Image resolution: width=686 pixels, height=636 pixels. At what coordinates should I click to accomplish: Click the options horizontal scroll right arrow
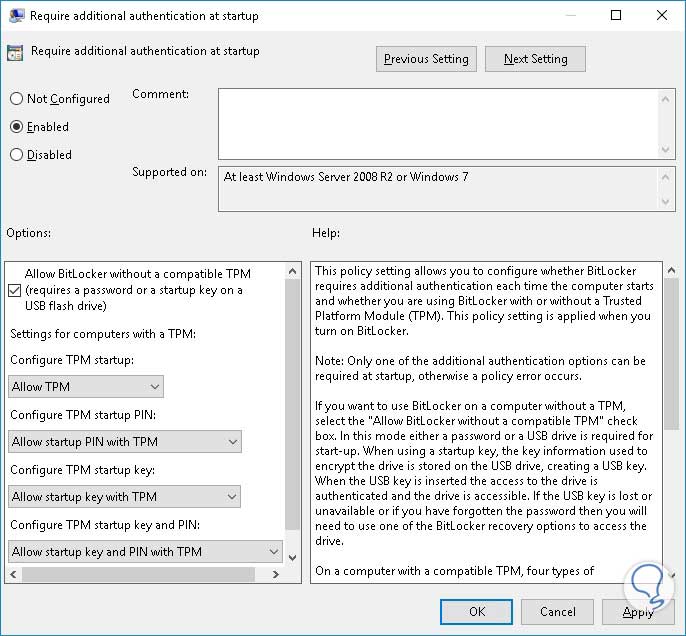tap(275, 574)
